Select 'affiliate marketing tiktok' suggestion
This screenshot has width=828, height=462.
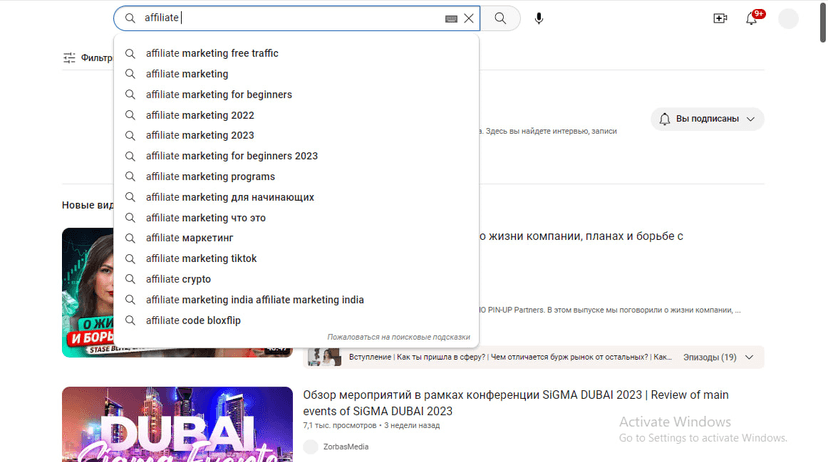[296, 258]
